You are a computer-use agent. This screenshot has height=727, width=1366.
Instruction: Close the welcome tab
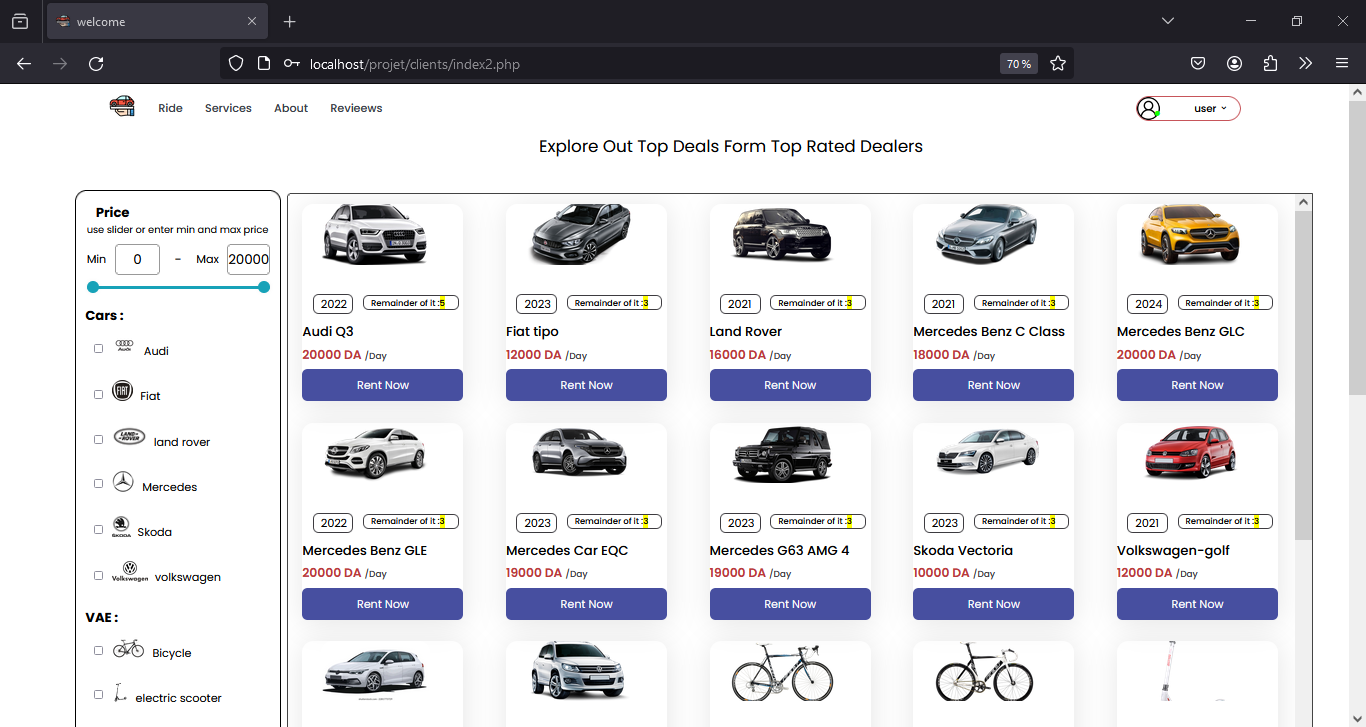[x=252, y=21]
